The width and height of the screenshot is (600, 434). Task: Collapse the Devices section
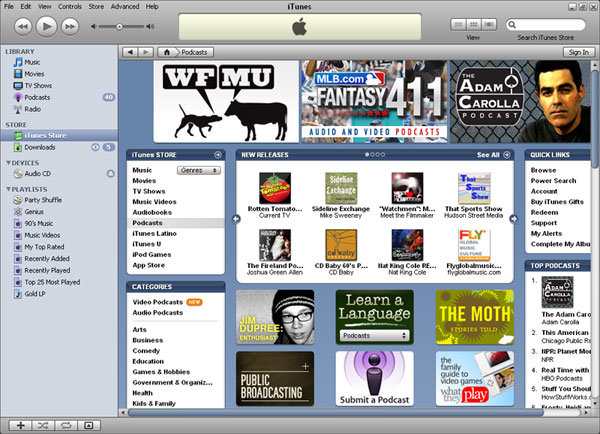tap(8, 163)
